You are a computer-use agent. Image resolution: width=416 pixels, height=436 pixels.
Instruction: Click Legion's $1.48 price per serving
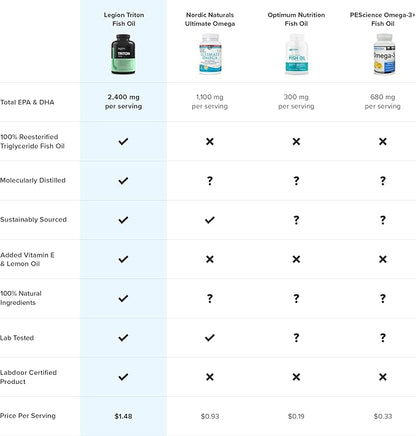click(x=123, y=416)
